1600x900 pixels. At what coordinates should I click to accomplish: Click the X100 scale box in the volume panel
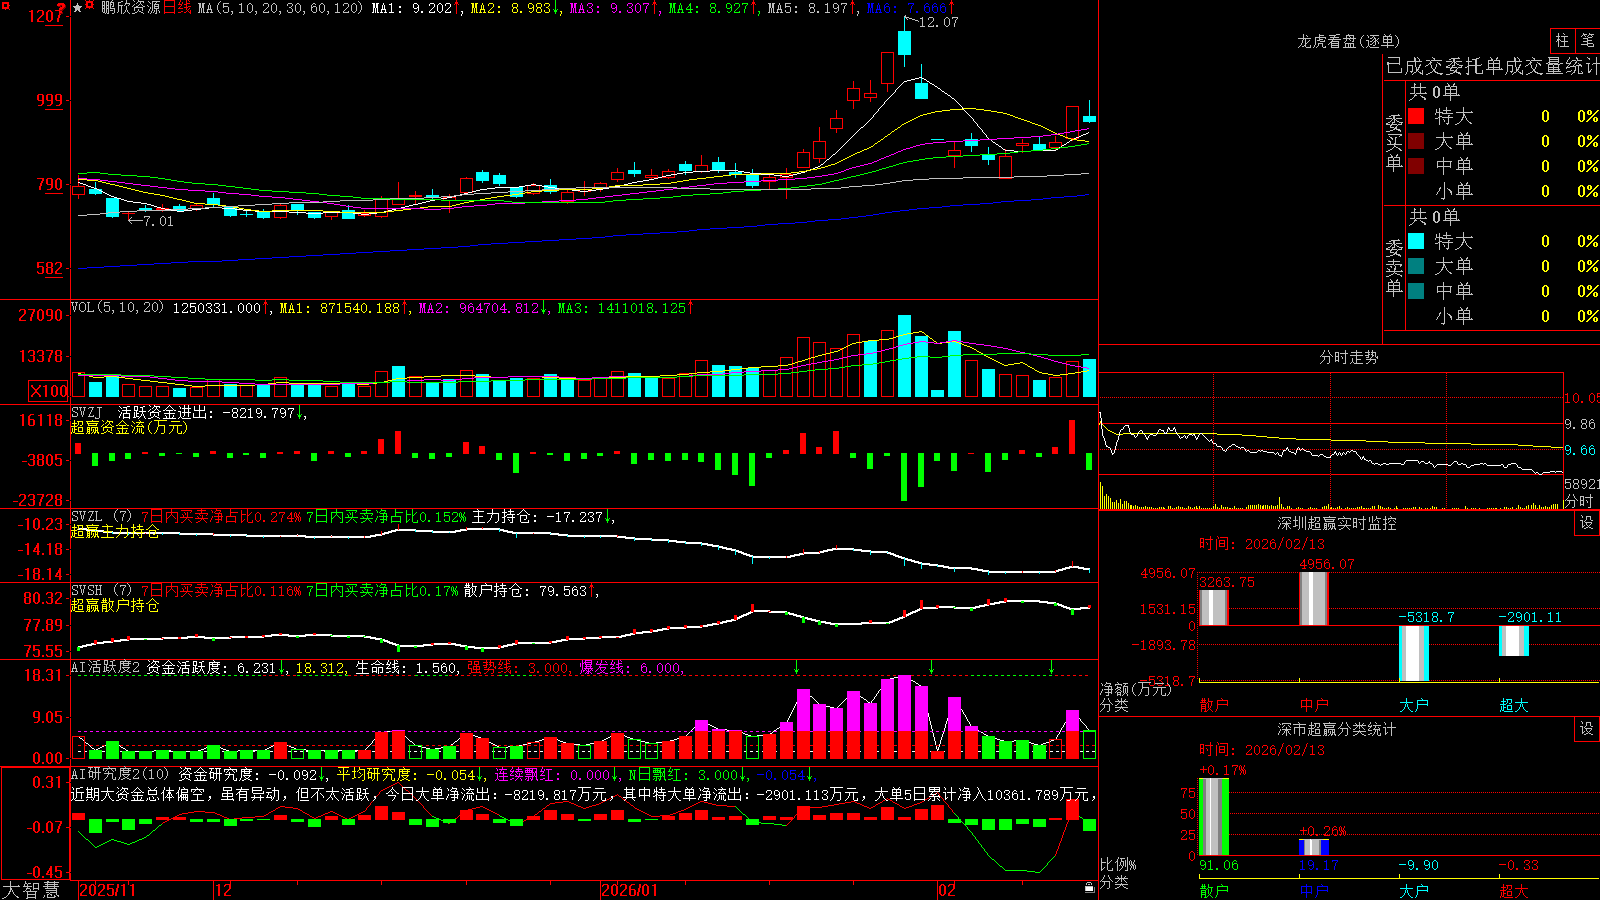tap(48, 391)
